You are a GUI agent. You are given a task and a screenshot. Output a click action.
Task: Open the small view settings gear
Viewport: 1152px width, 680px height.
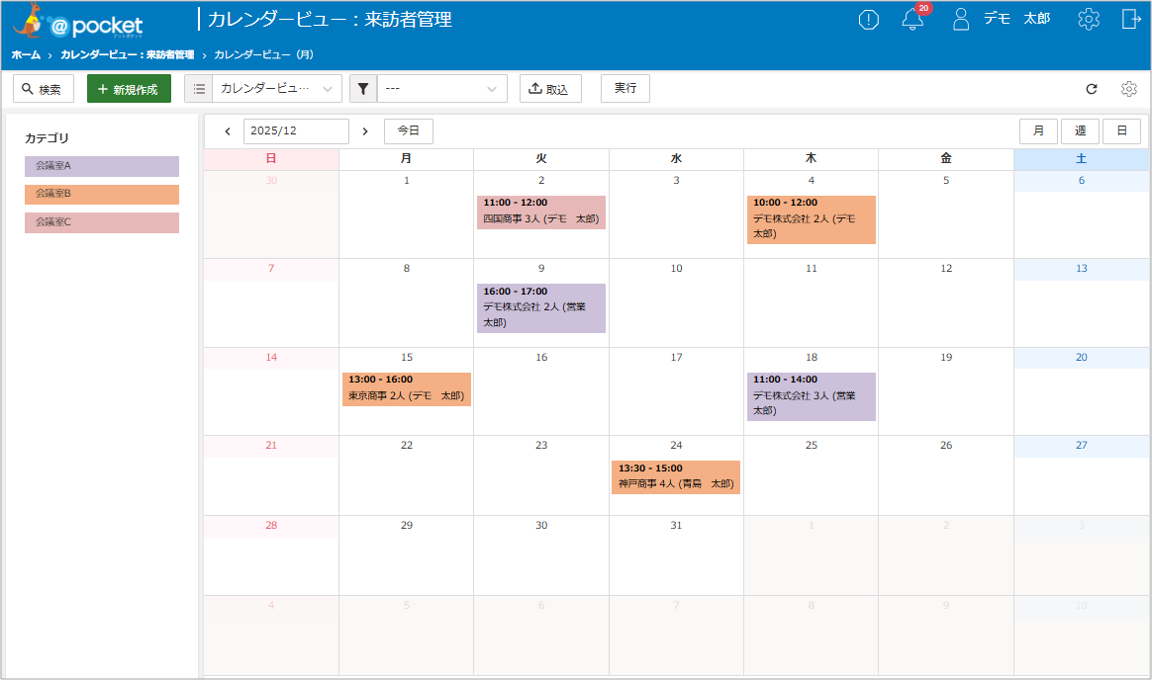pyautogui.click(x=1129, y=89)
